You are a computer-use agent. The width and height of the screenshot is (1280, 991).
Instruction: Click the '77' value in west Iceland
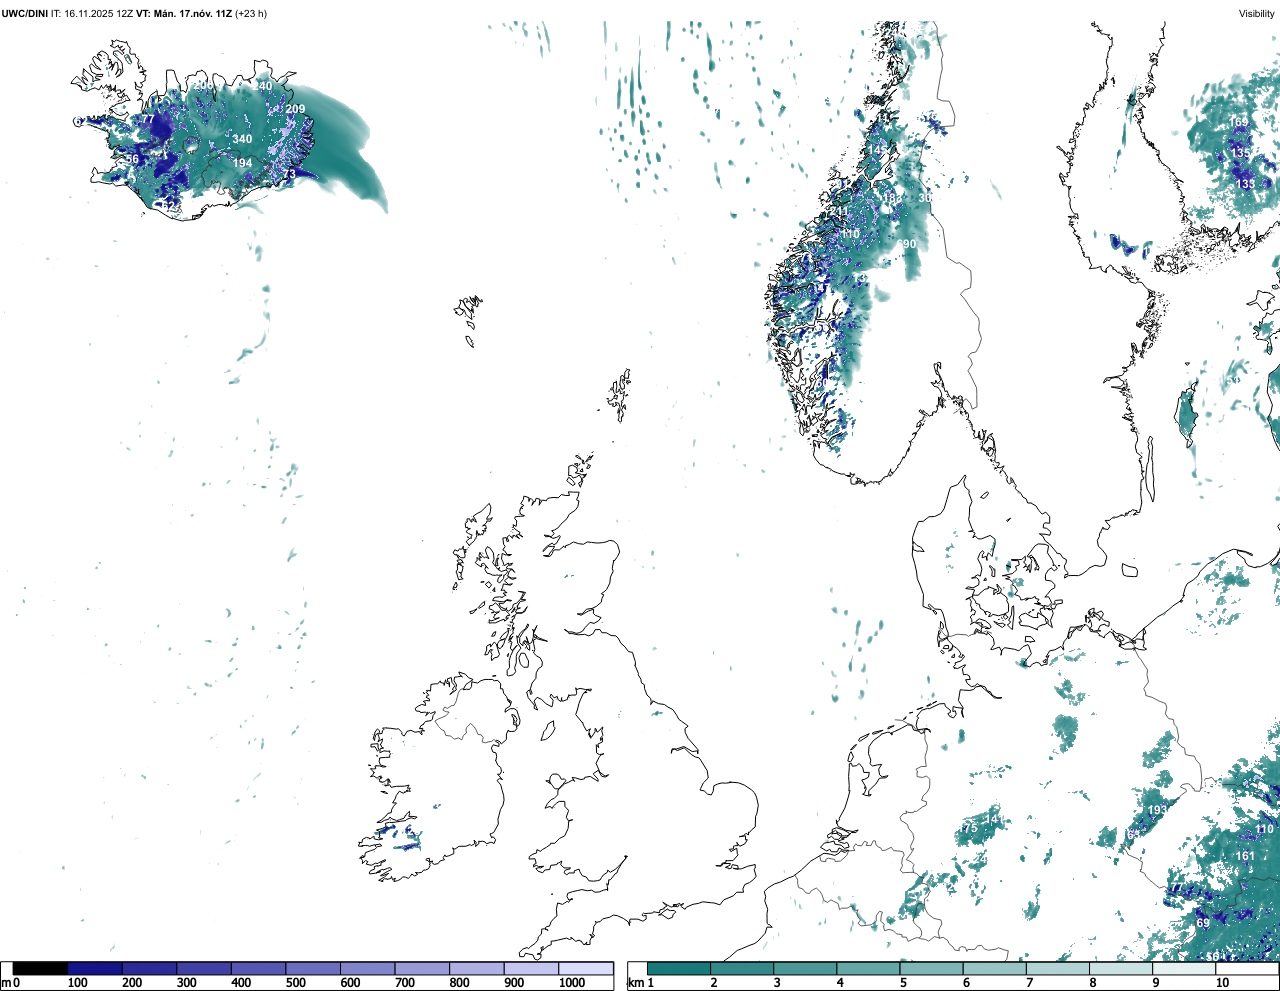[x=148, y=119]
